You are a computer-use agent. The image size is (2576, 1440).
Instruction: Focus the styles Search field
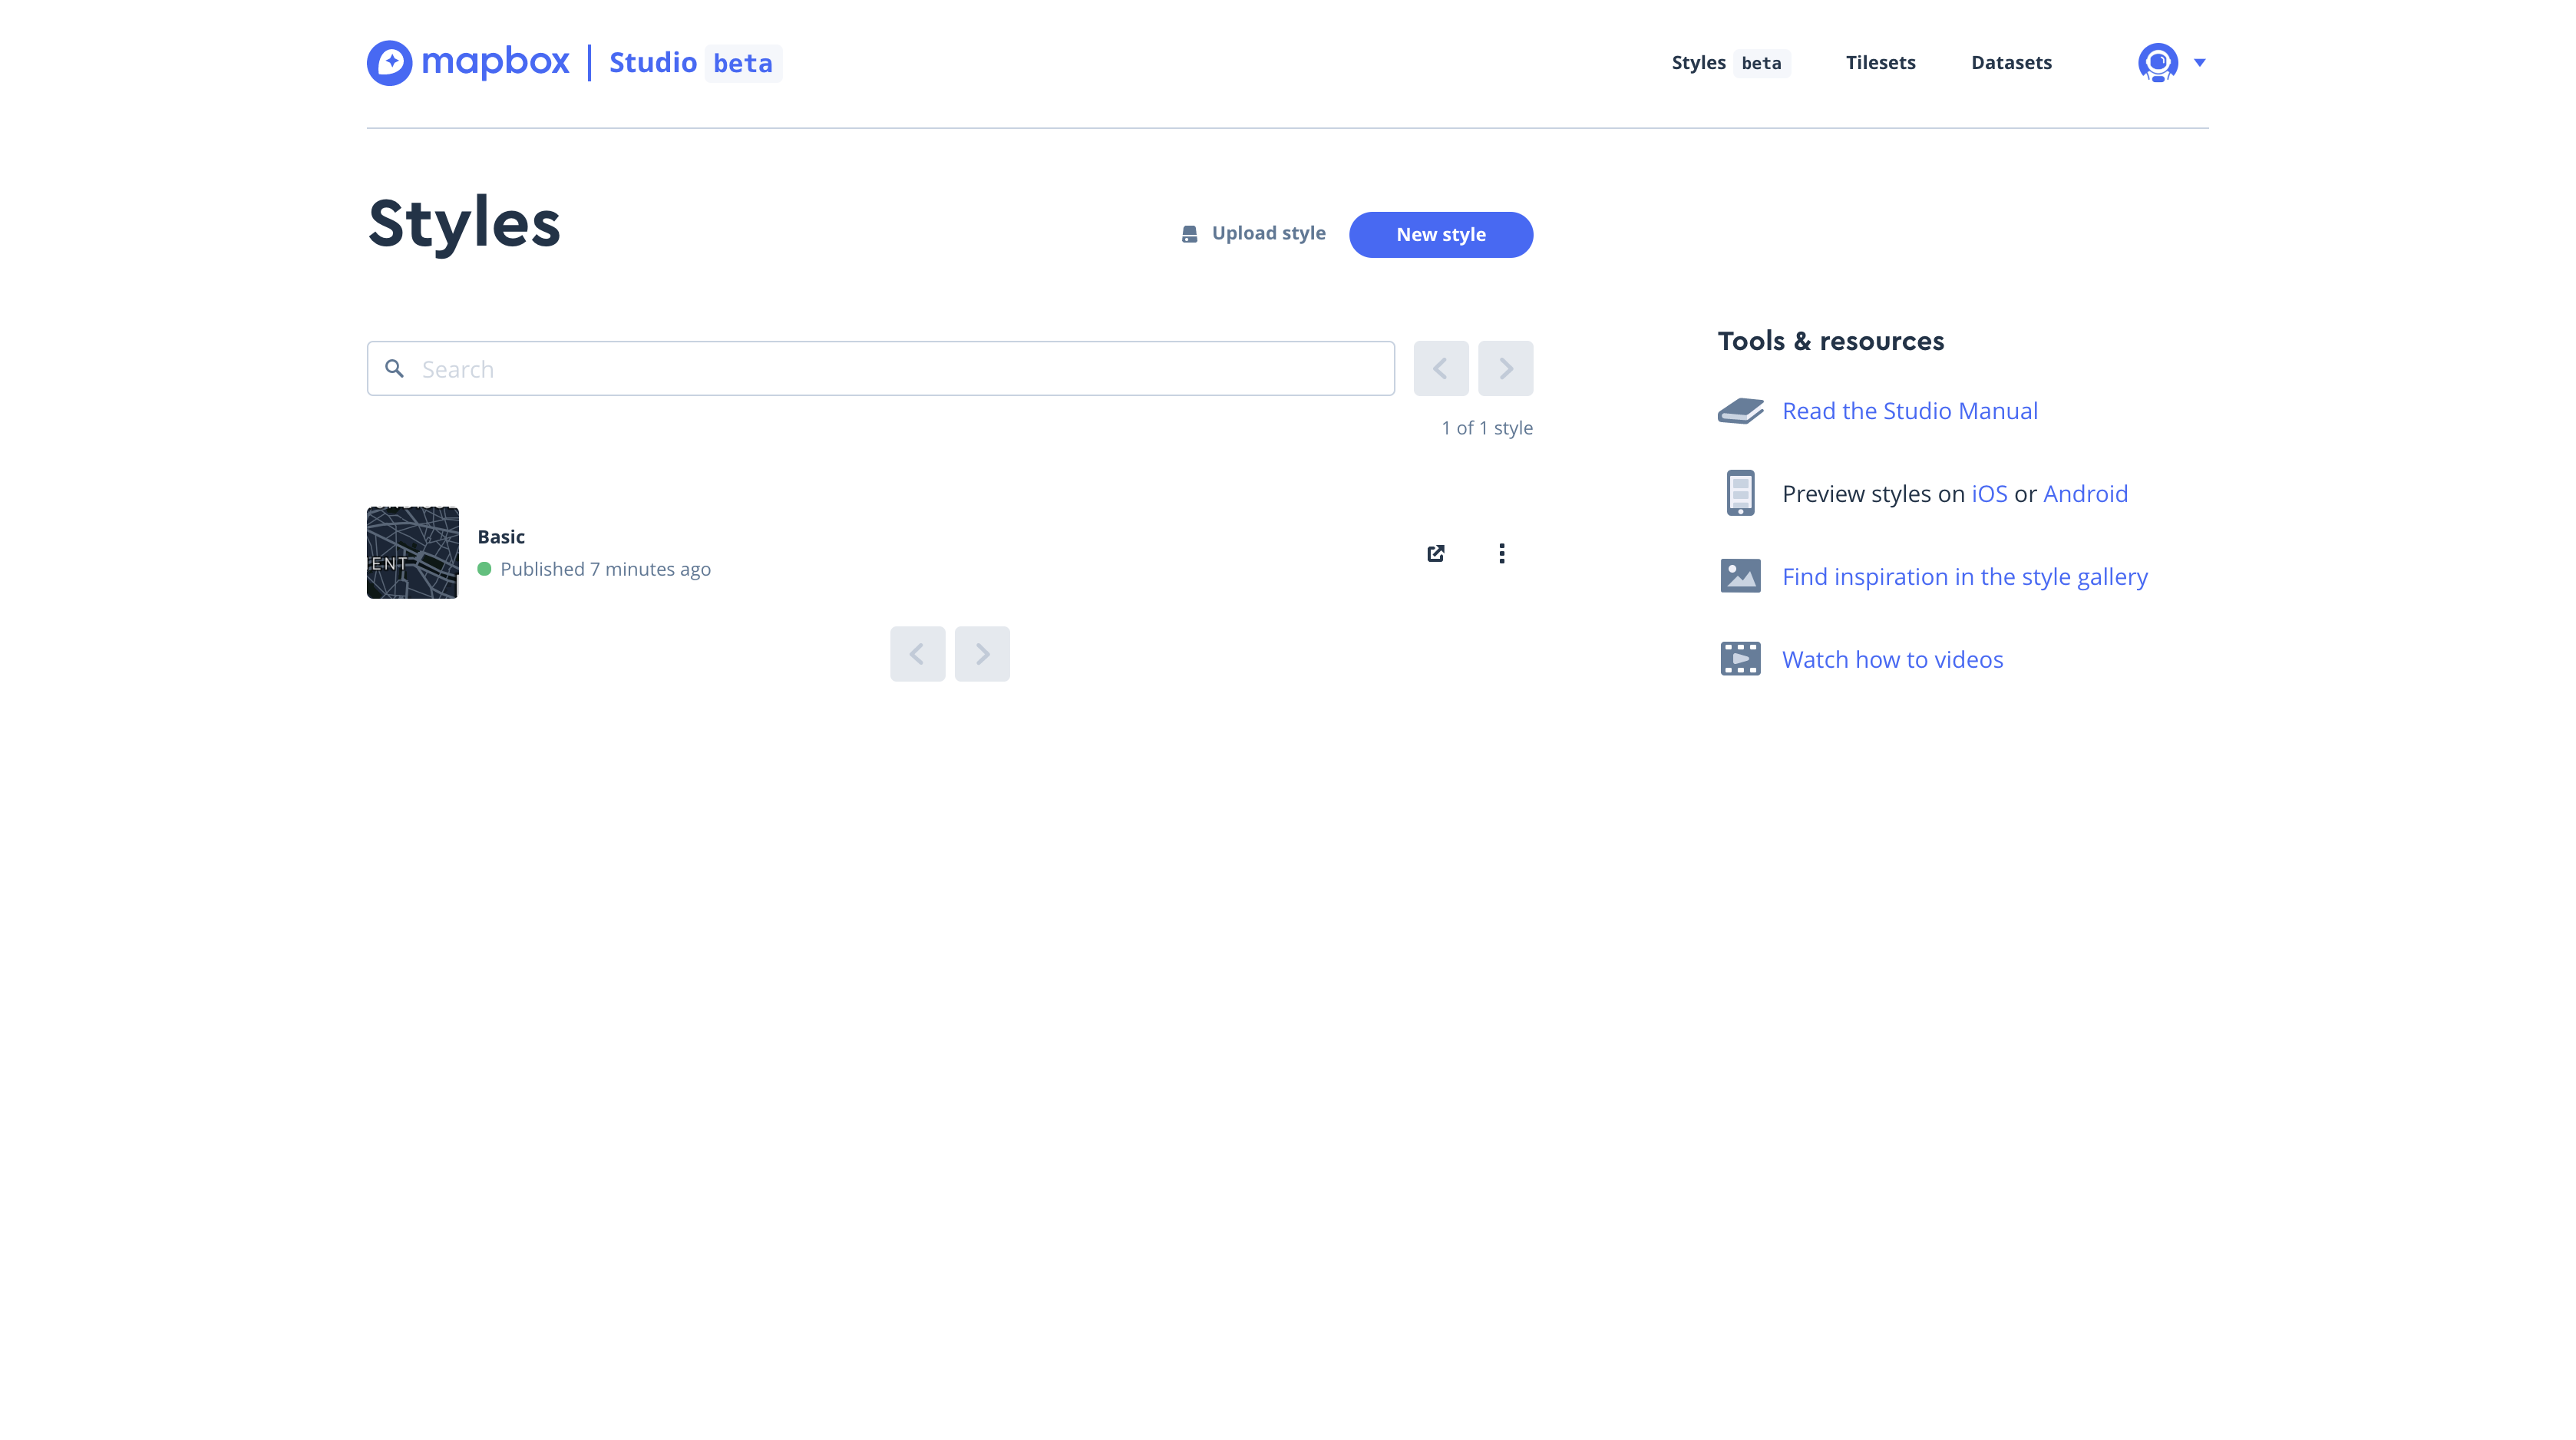(880, 369)
